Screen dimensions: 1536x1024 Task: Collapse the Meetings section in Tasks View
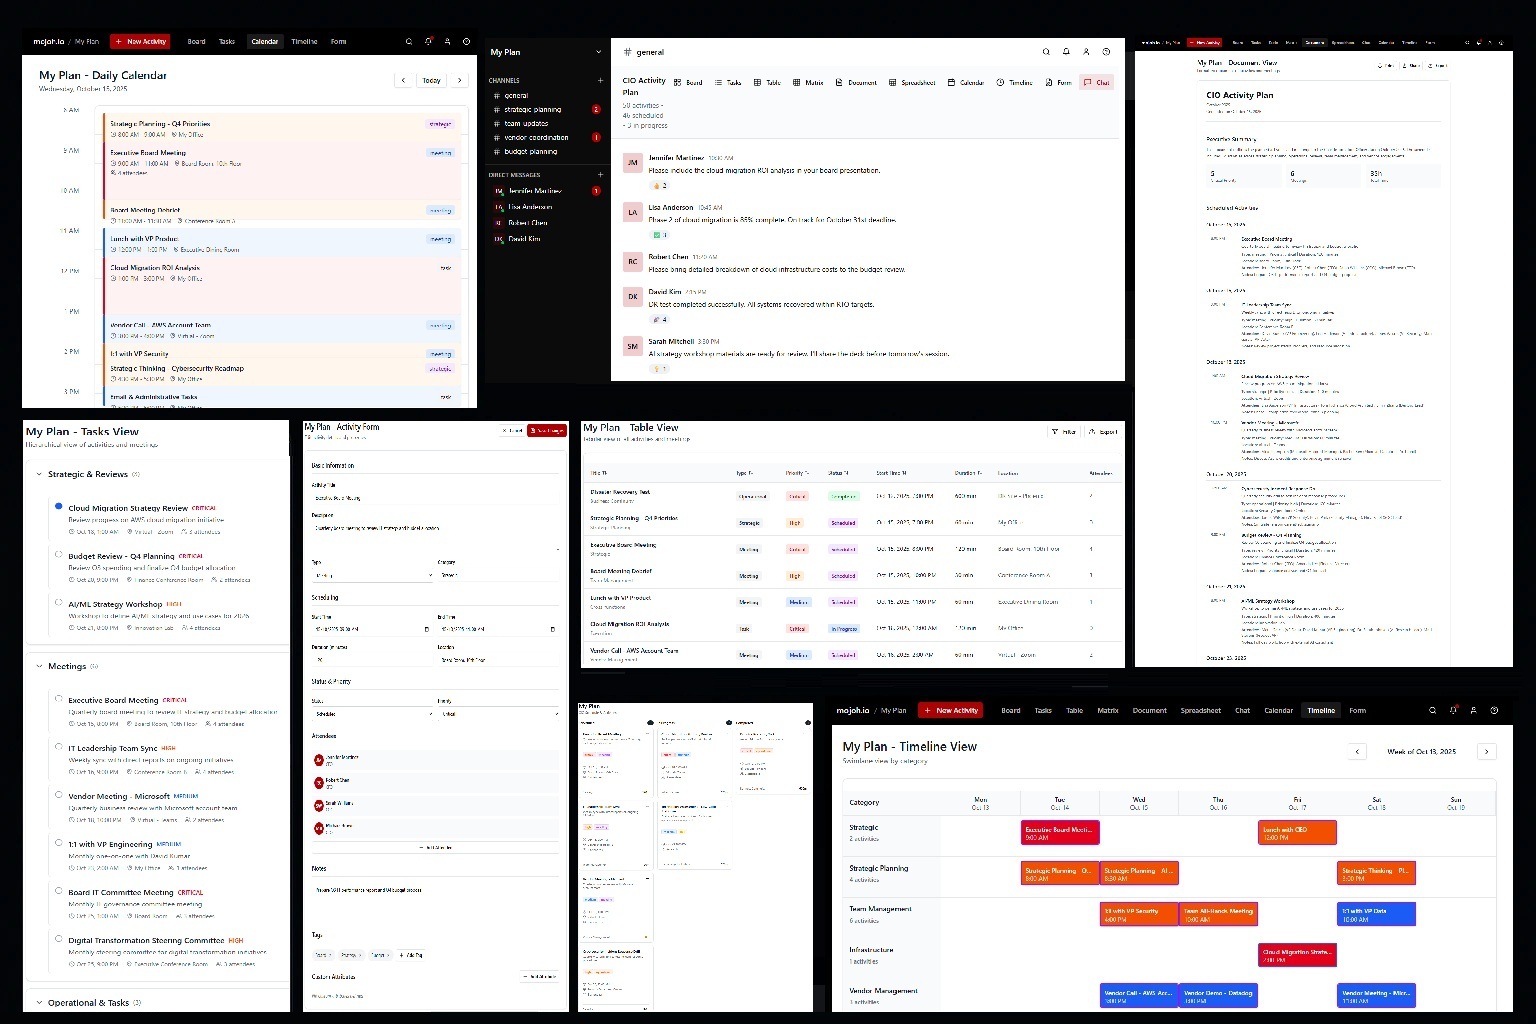coord(41,667)
